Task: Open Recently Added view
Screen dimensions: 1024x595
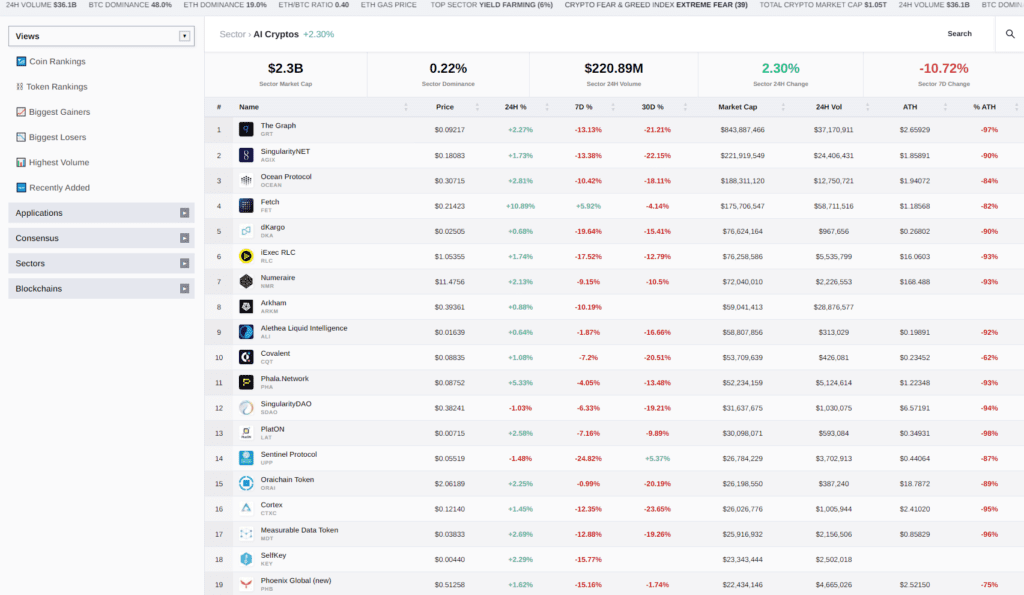Action: point(59,187)
